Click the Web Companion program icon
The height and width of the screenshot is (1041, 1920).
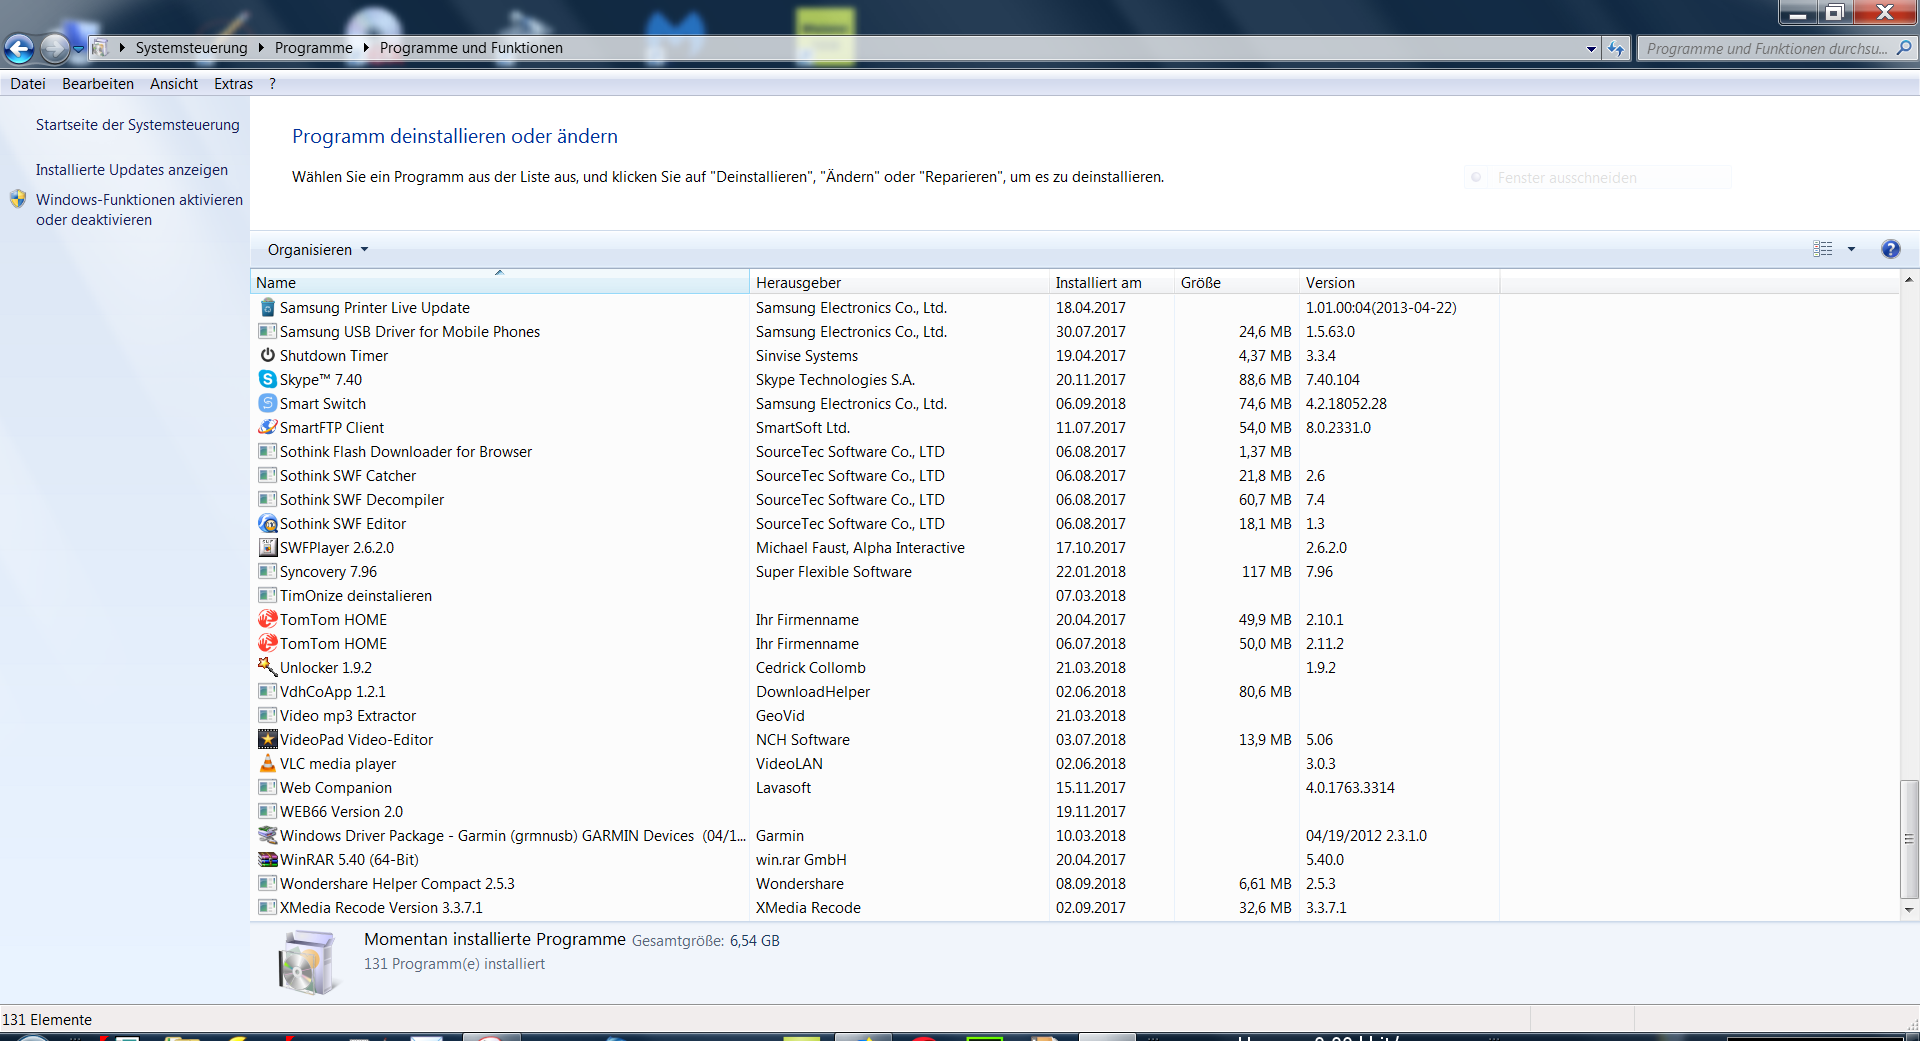[x=267, y=788]
